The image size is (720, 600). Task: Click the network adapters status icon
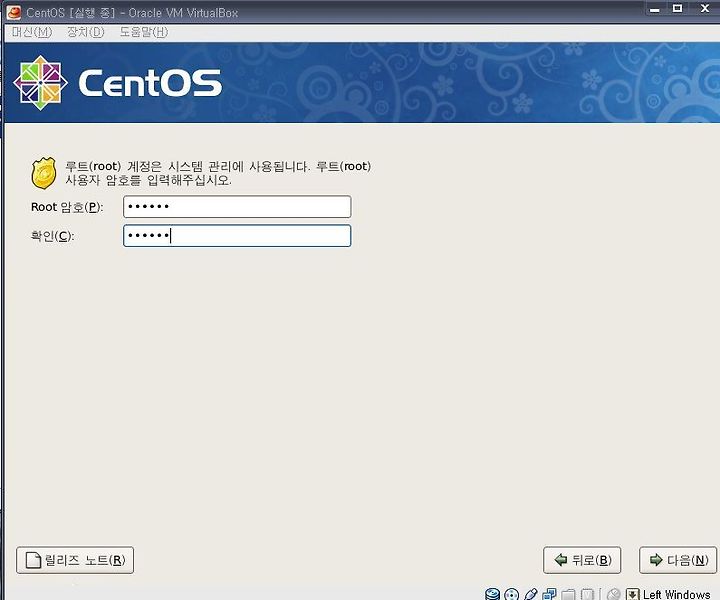click(549, 594)
